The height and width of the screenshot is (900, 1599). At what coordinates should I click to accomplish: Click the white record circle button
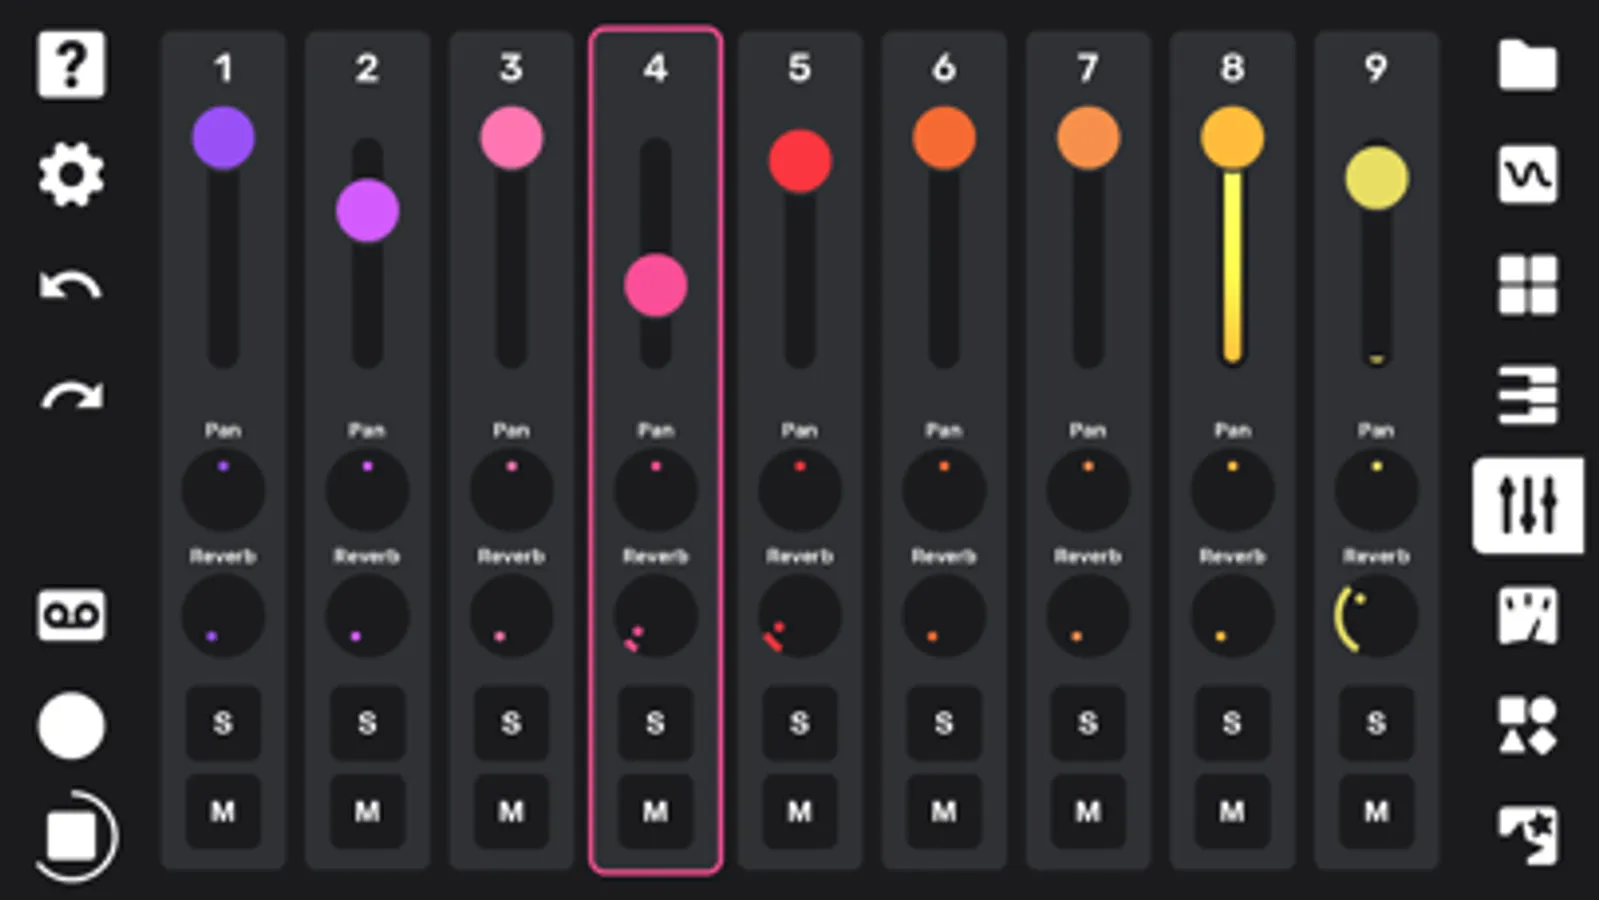pyautogui.click(x=71, y=725)
